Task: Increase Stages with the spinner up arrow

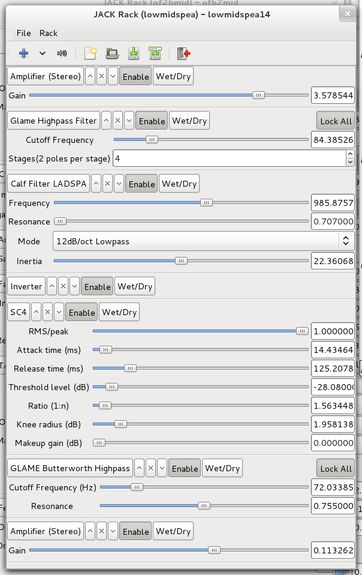Action: coord(350,154)
